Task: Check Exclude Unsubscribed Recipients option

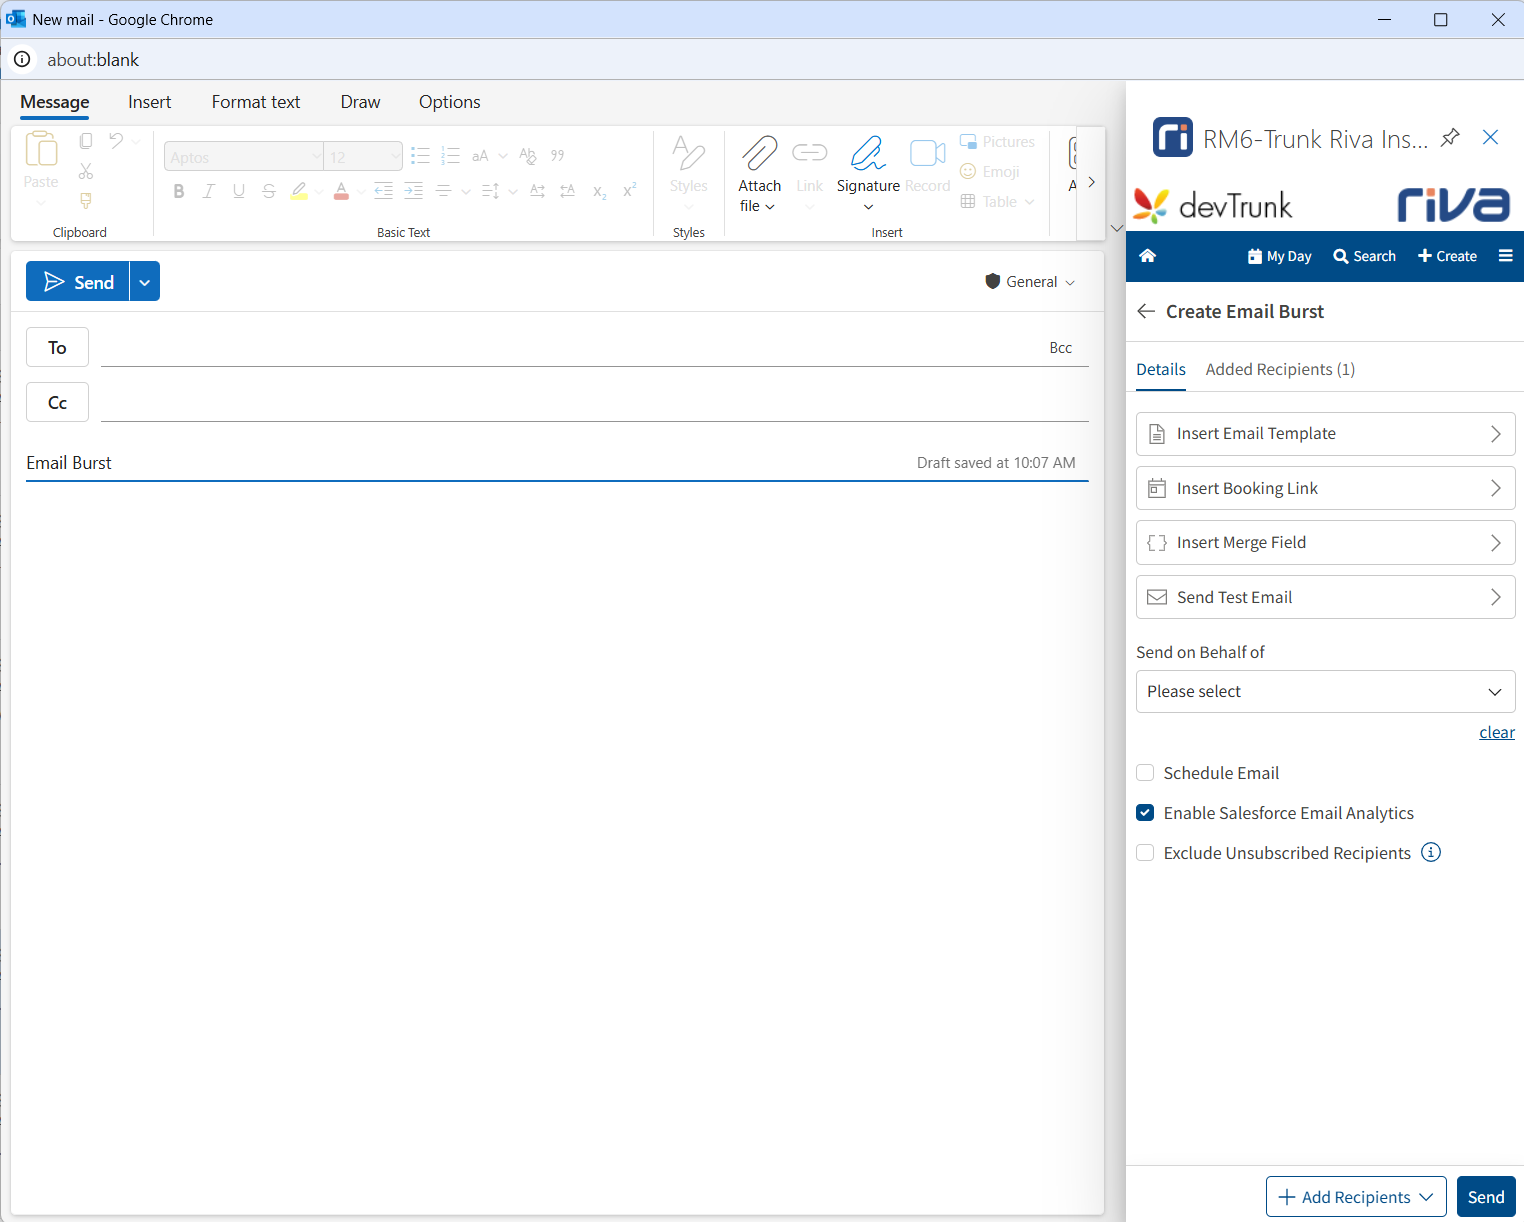Action: point(1146,853)
